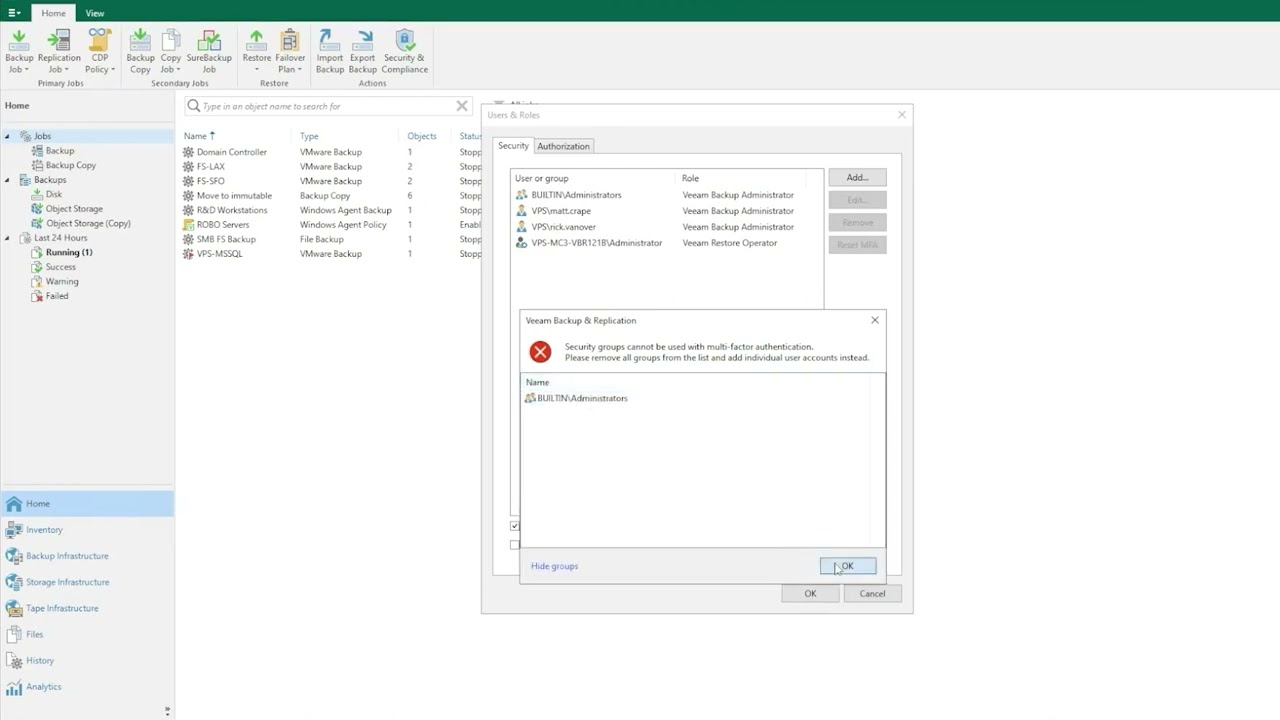1280x720 pixels.
Task: Open the Analytics navigation view
Action: [x=87, y=687]
